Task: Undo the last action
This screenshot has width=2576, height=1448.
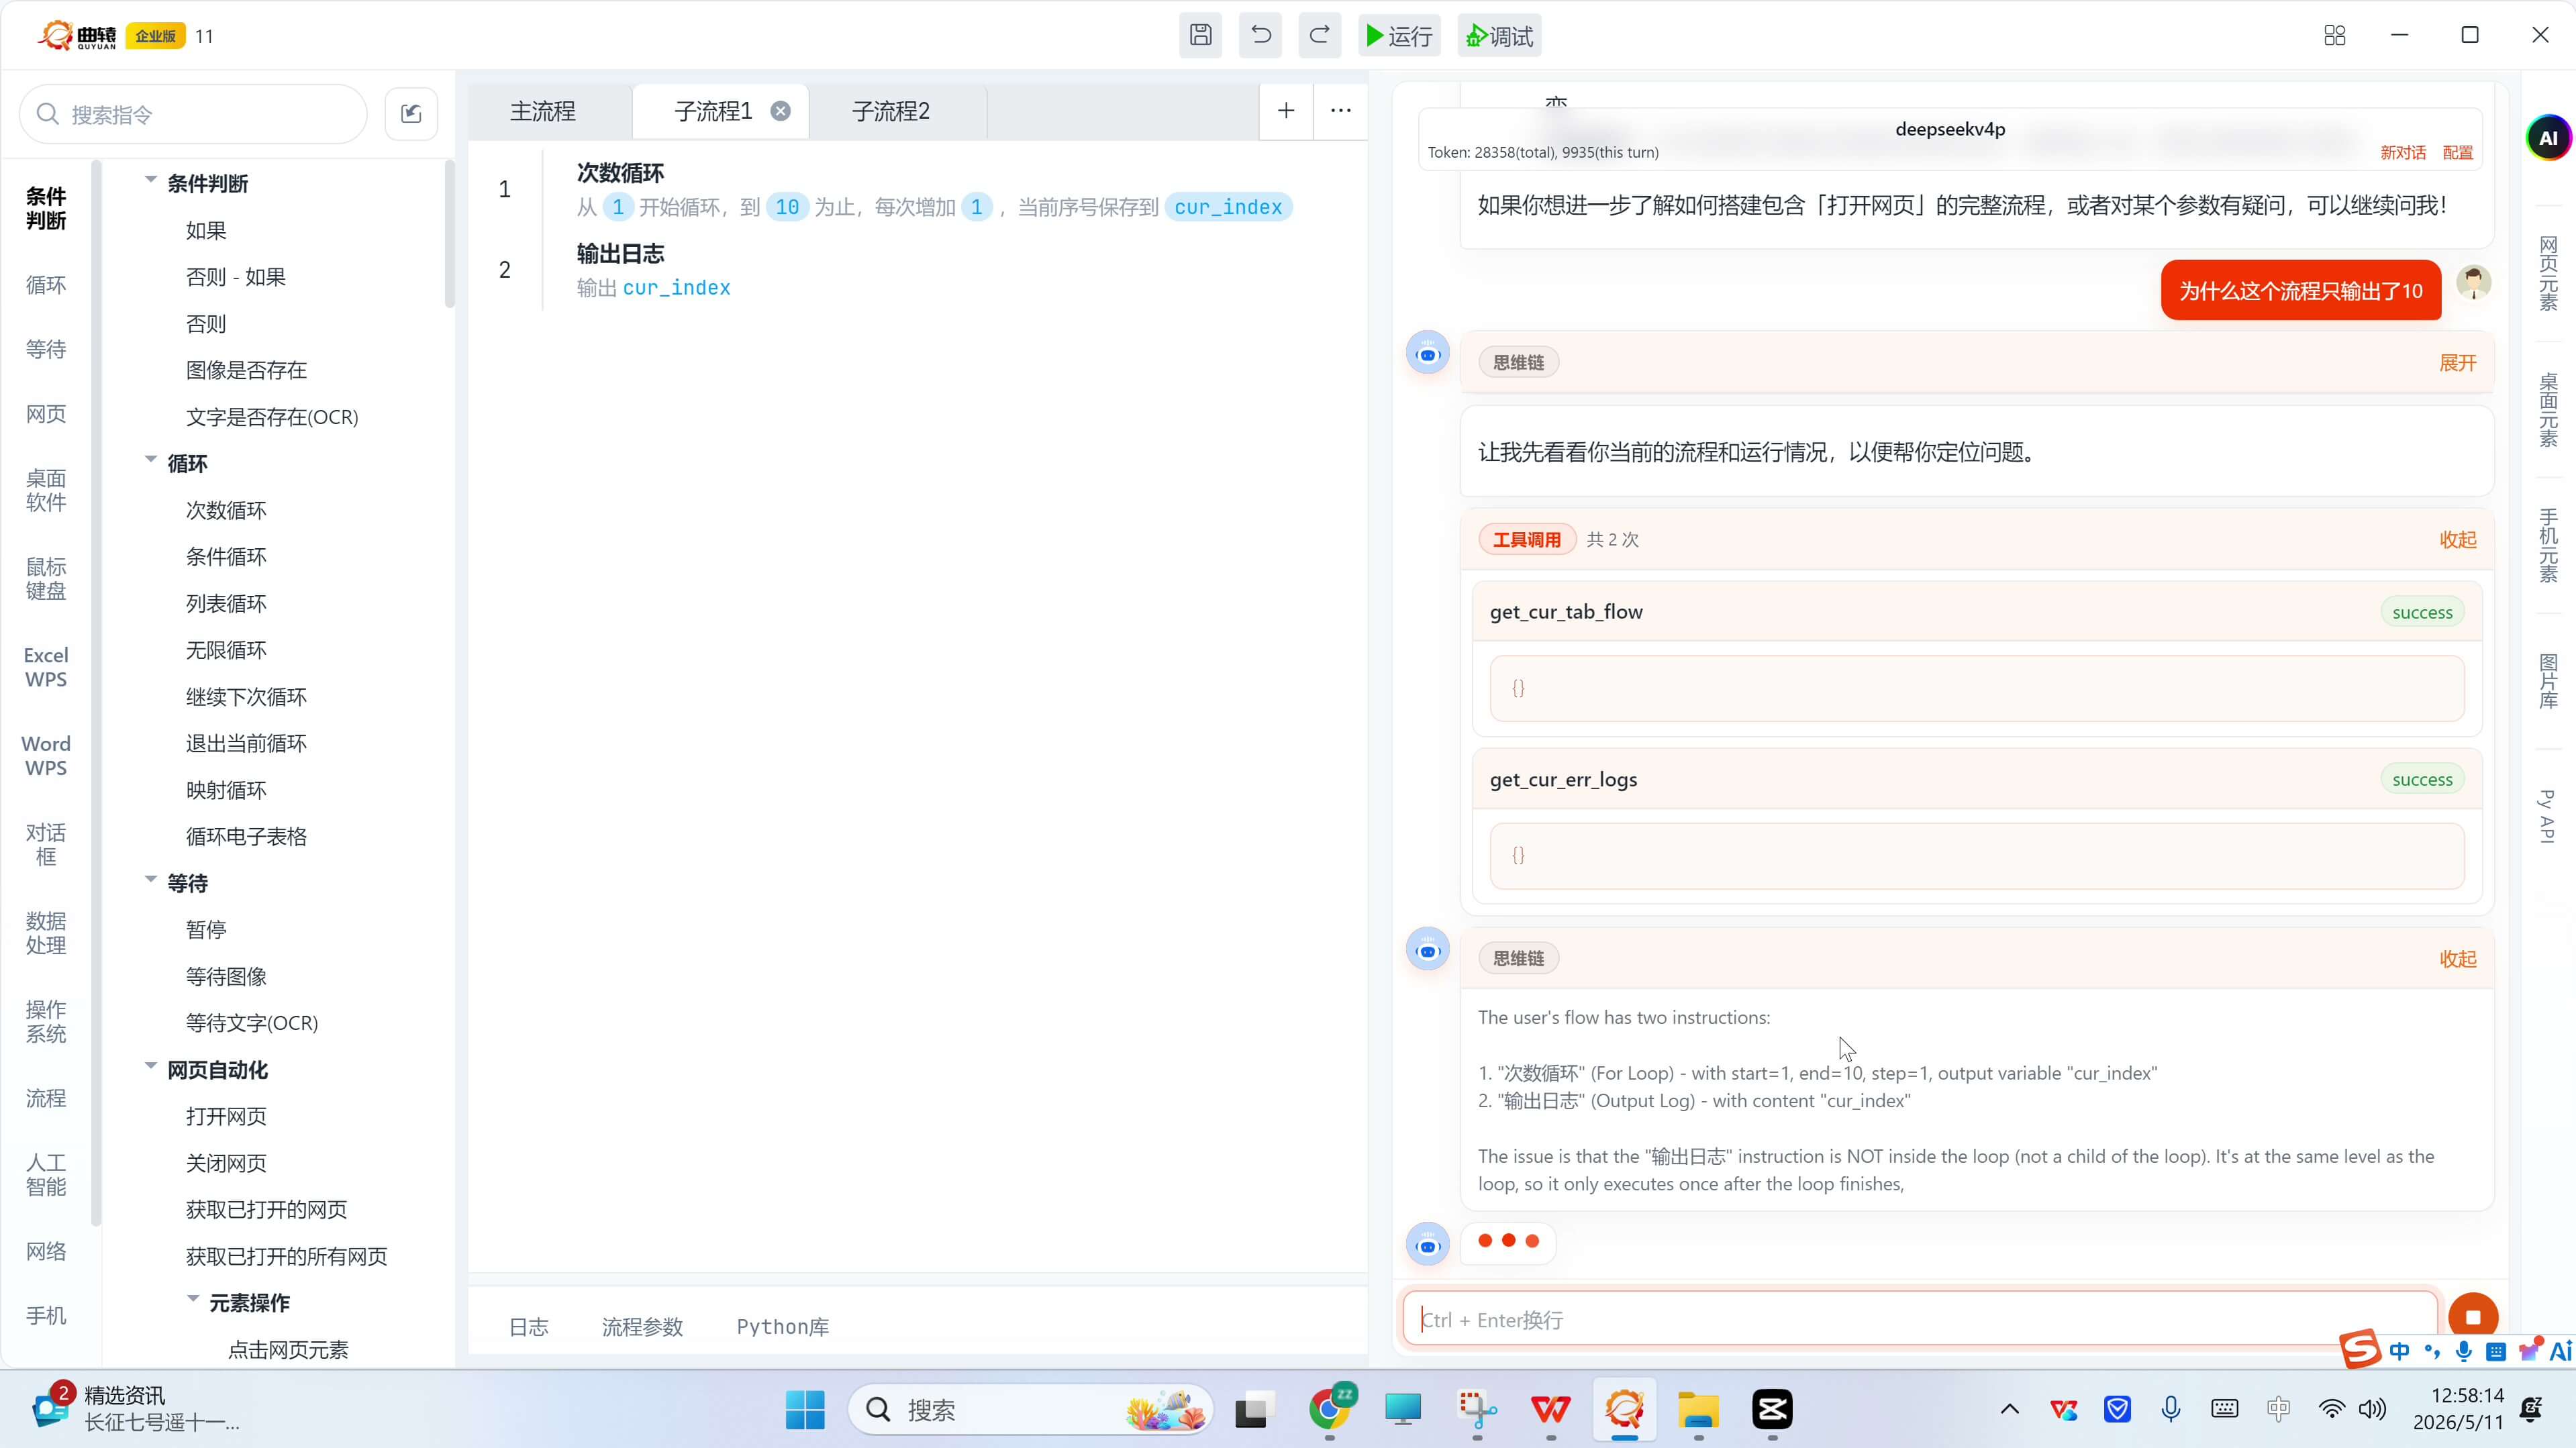Action: pyautogui.click(x=1260, y=36)
